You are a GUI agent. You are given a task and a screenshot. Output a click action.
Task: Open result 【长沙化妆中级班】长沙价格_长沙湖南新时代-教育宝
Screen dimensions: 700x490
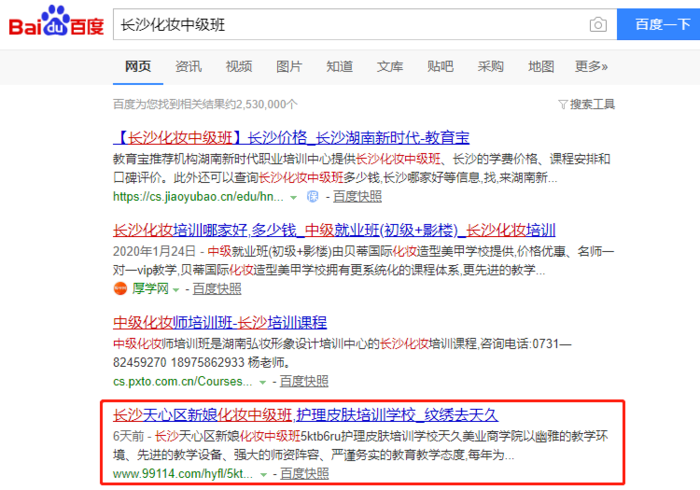click(x=291, y=137)
